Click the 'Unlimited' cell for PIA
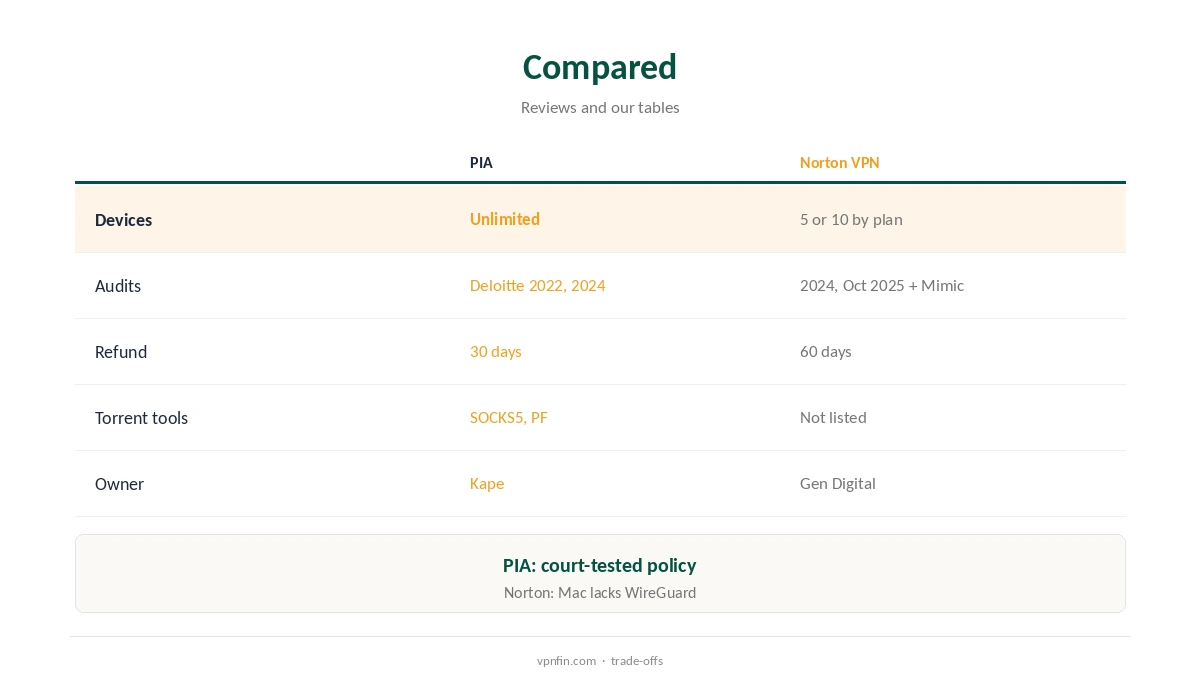The height and width of the screenshot is (680, 1200). [504, 219]
